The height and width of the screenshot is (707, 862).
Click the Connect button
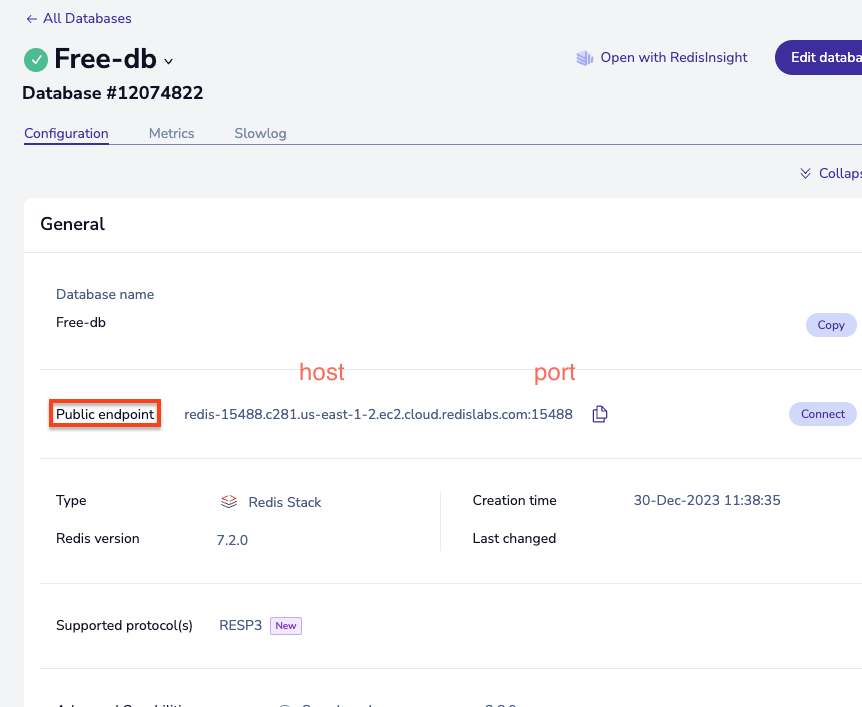822,414
